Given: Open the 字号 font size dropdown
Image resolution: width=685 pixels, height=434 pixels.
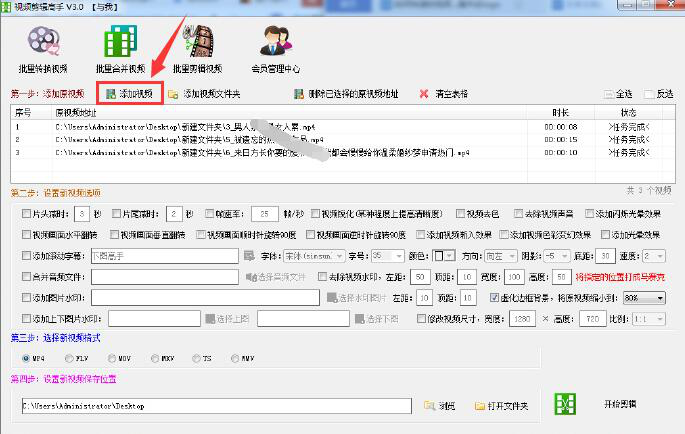Looking at the screenshot, I should (387, 256).
